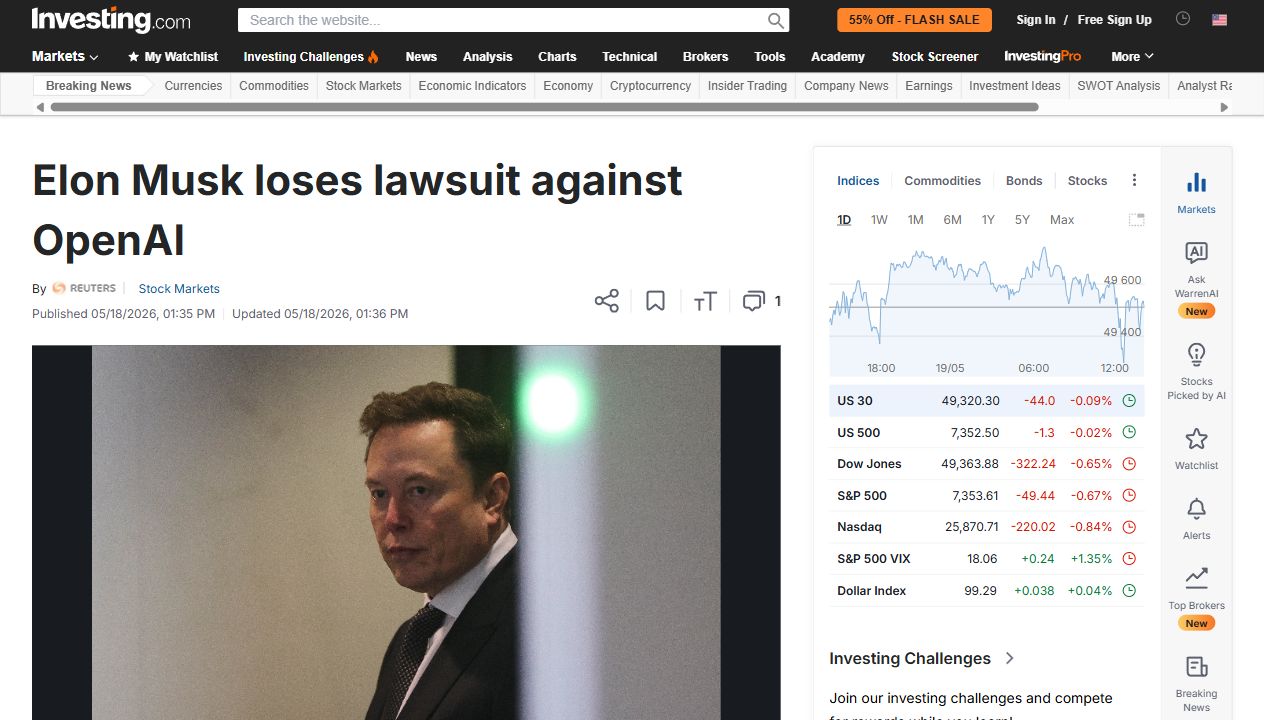Open Cryptocurrency news category

(650, 86)
